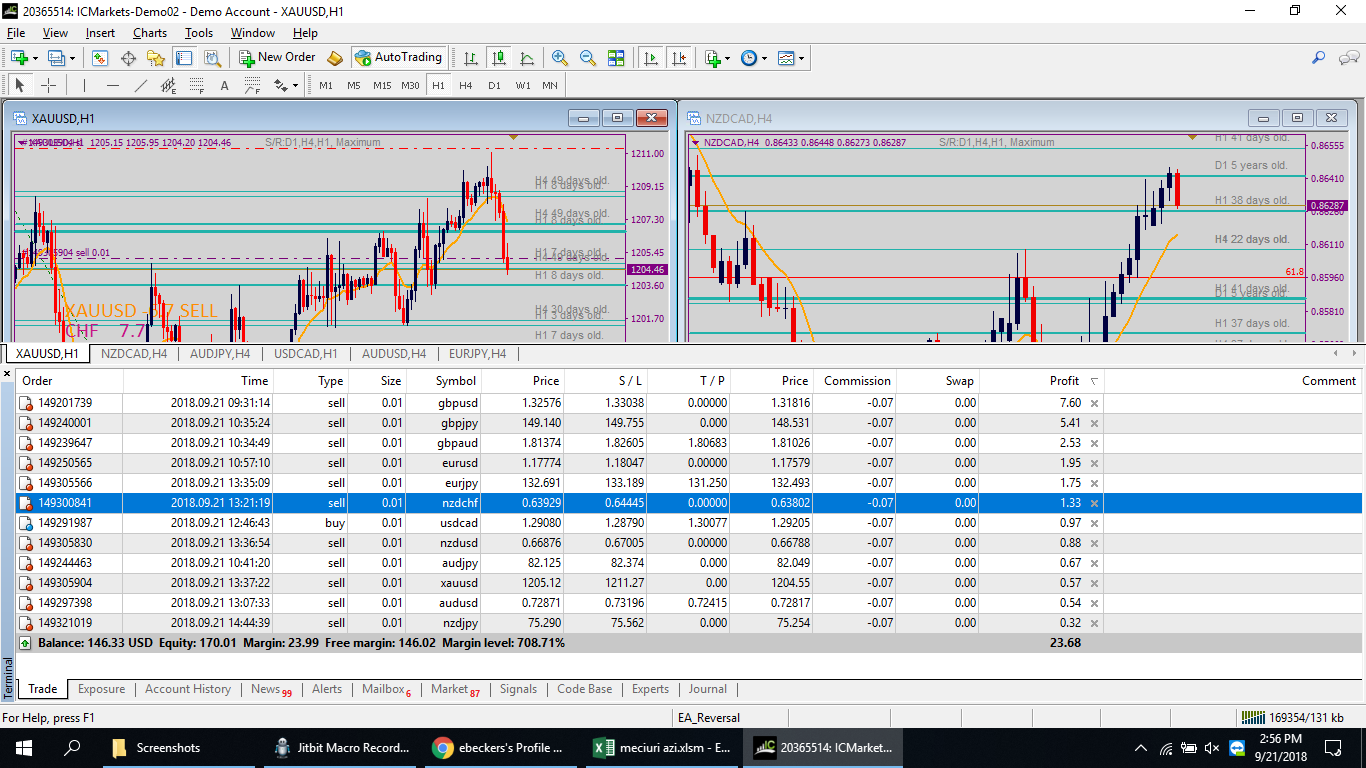Open the Charts menu
1366x768 pixels.
pos(150,33)
